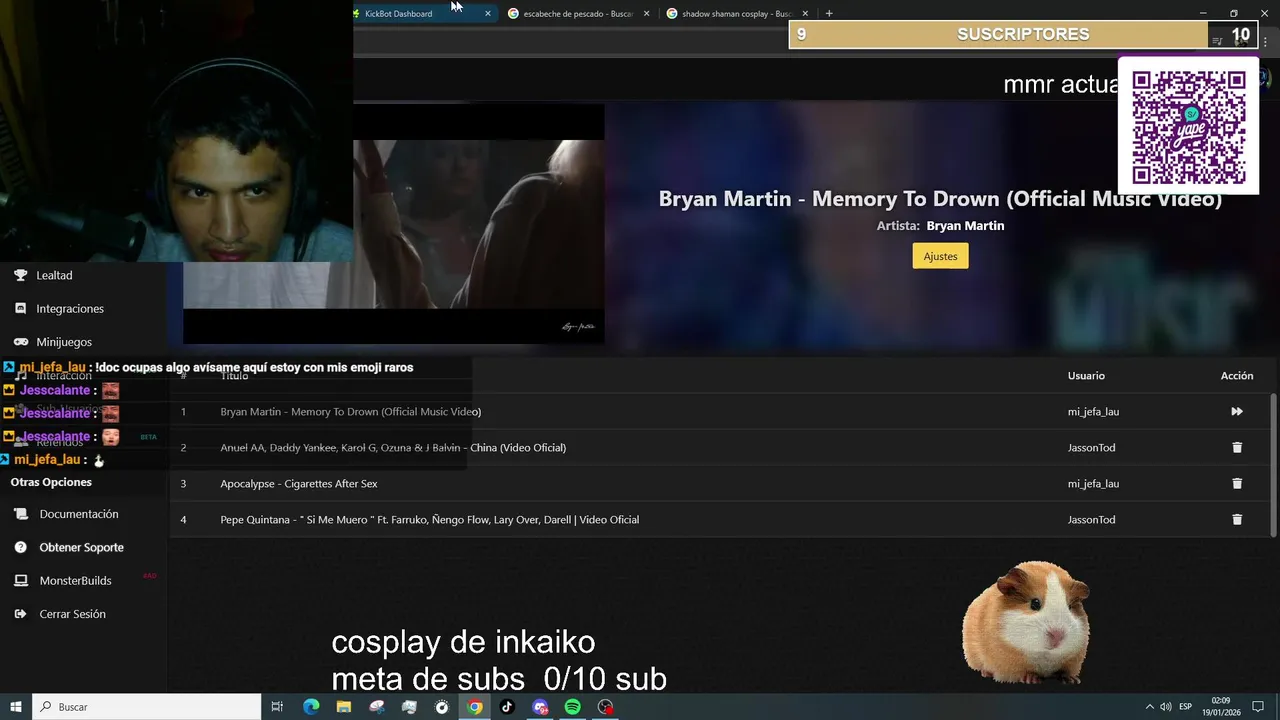
Task: Open the volume icon in system tray
Action: pyautogui.click(x=1166, y=707)
